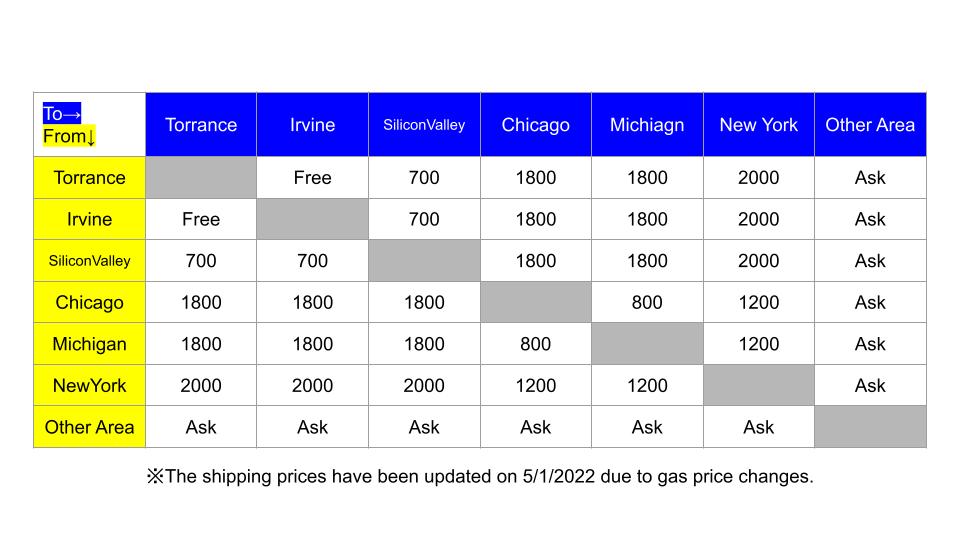Select the blue Other Area column header

(x=870, y=125)
